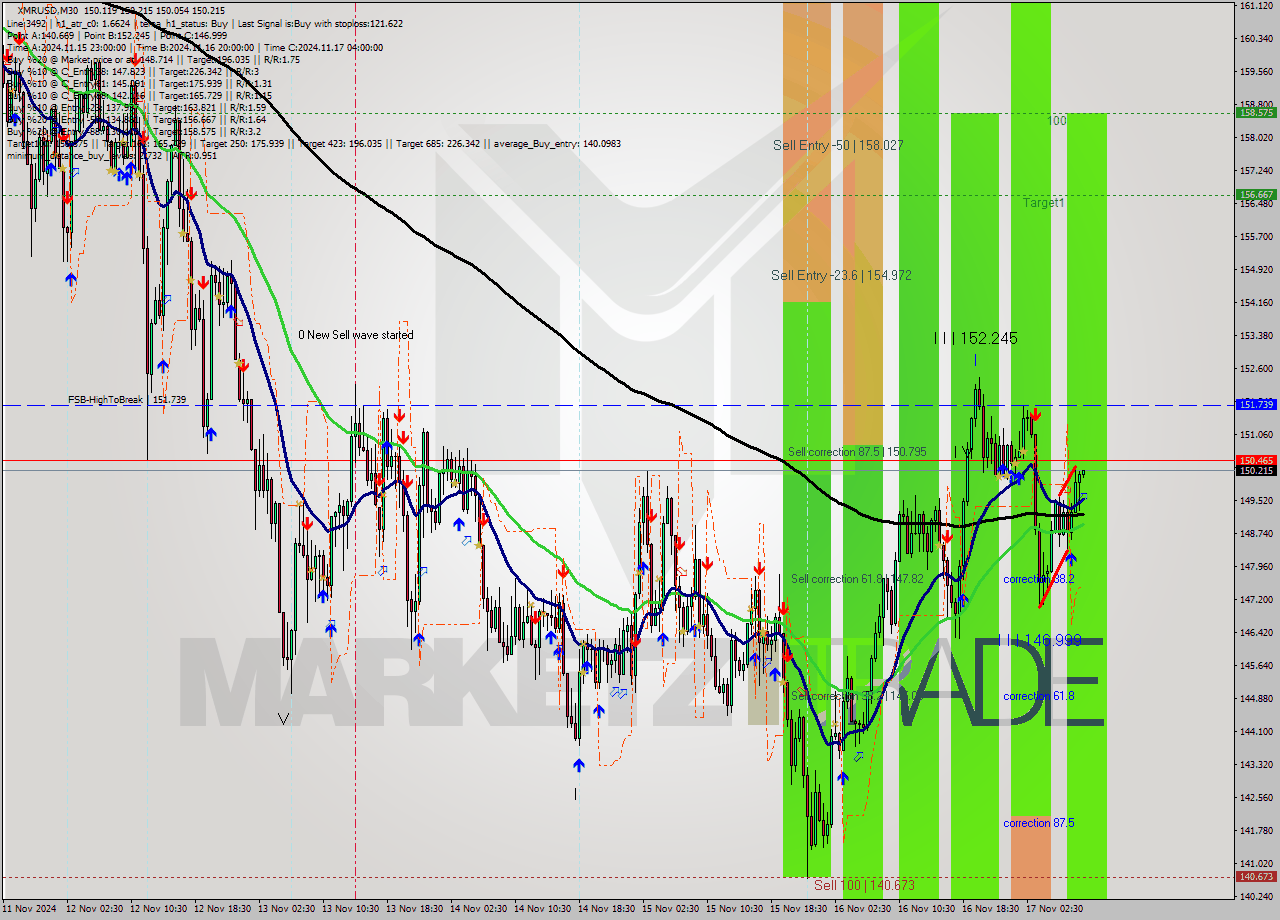
Task: Click the '16 Nov 18:30' time label
Action: (990, 909)
